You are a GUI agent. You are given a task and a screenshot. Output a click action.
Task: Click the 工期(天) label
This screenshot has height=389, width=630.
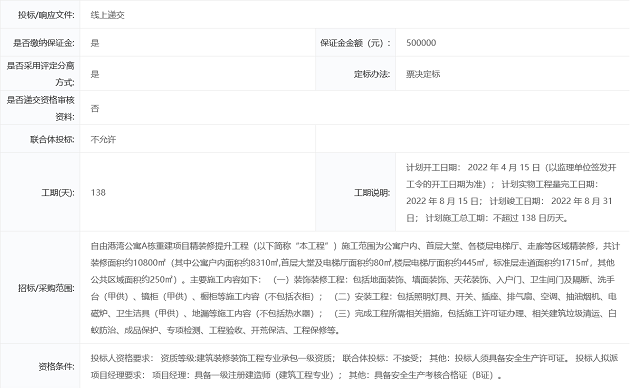pos(58,192)
